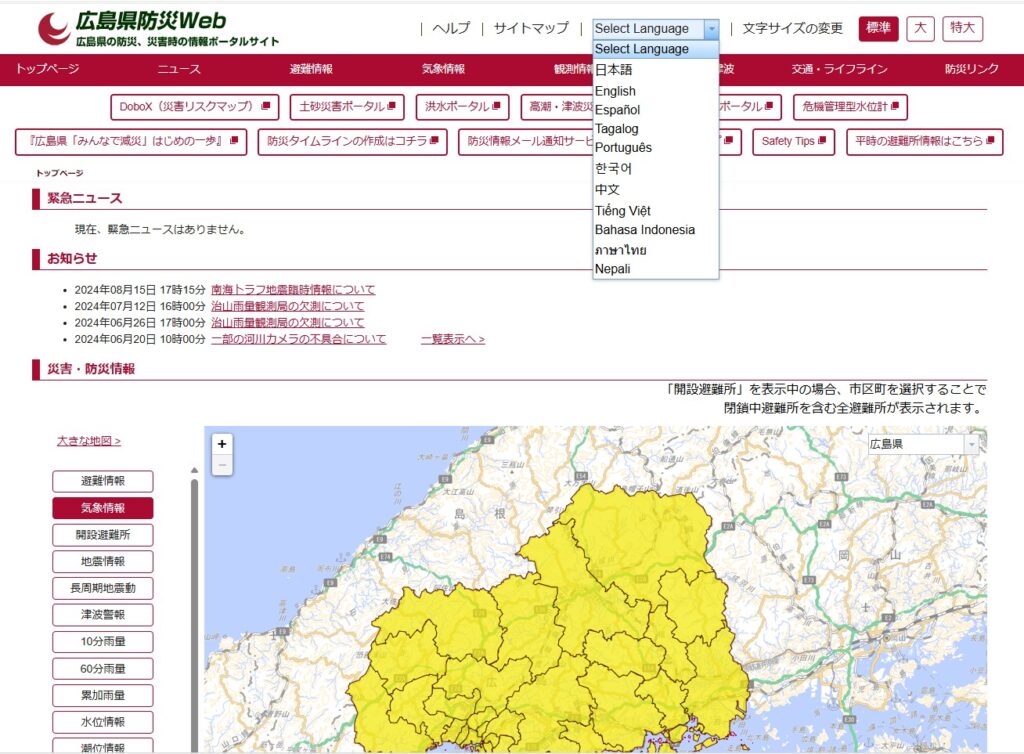Zoom in the map with plus button

[x=222, y=444]
